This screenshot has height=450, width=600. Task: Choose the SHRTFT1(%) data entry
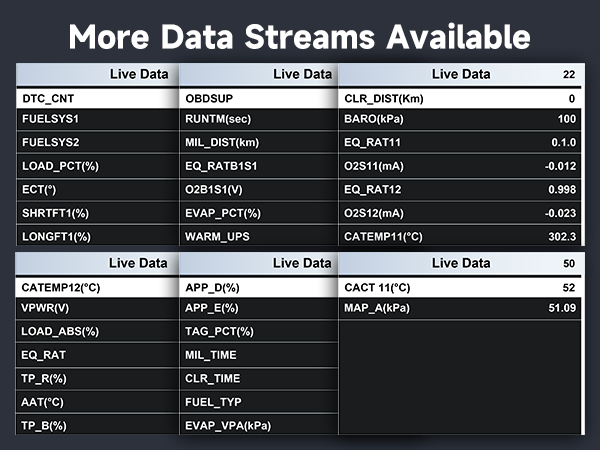point(97,212)
